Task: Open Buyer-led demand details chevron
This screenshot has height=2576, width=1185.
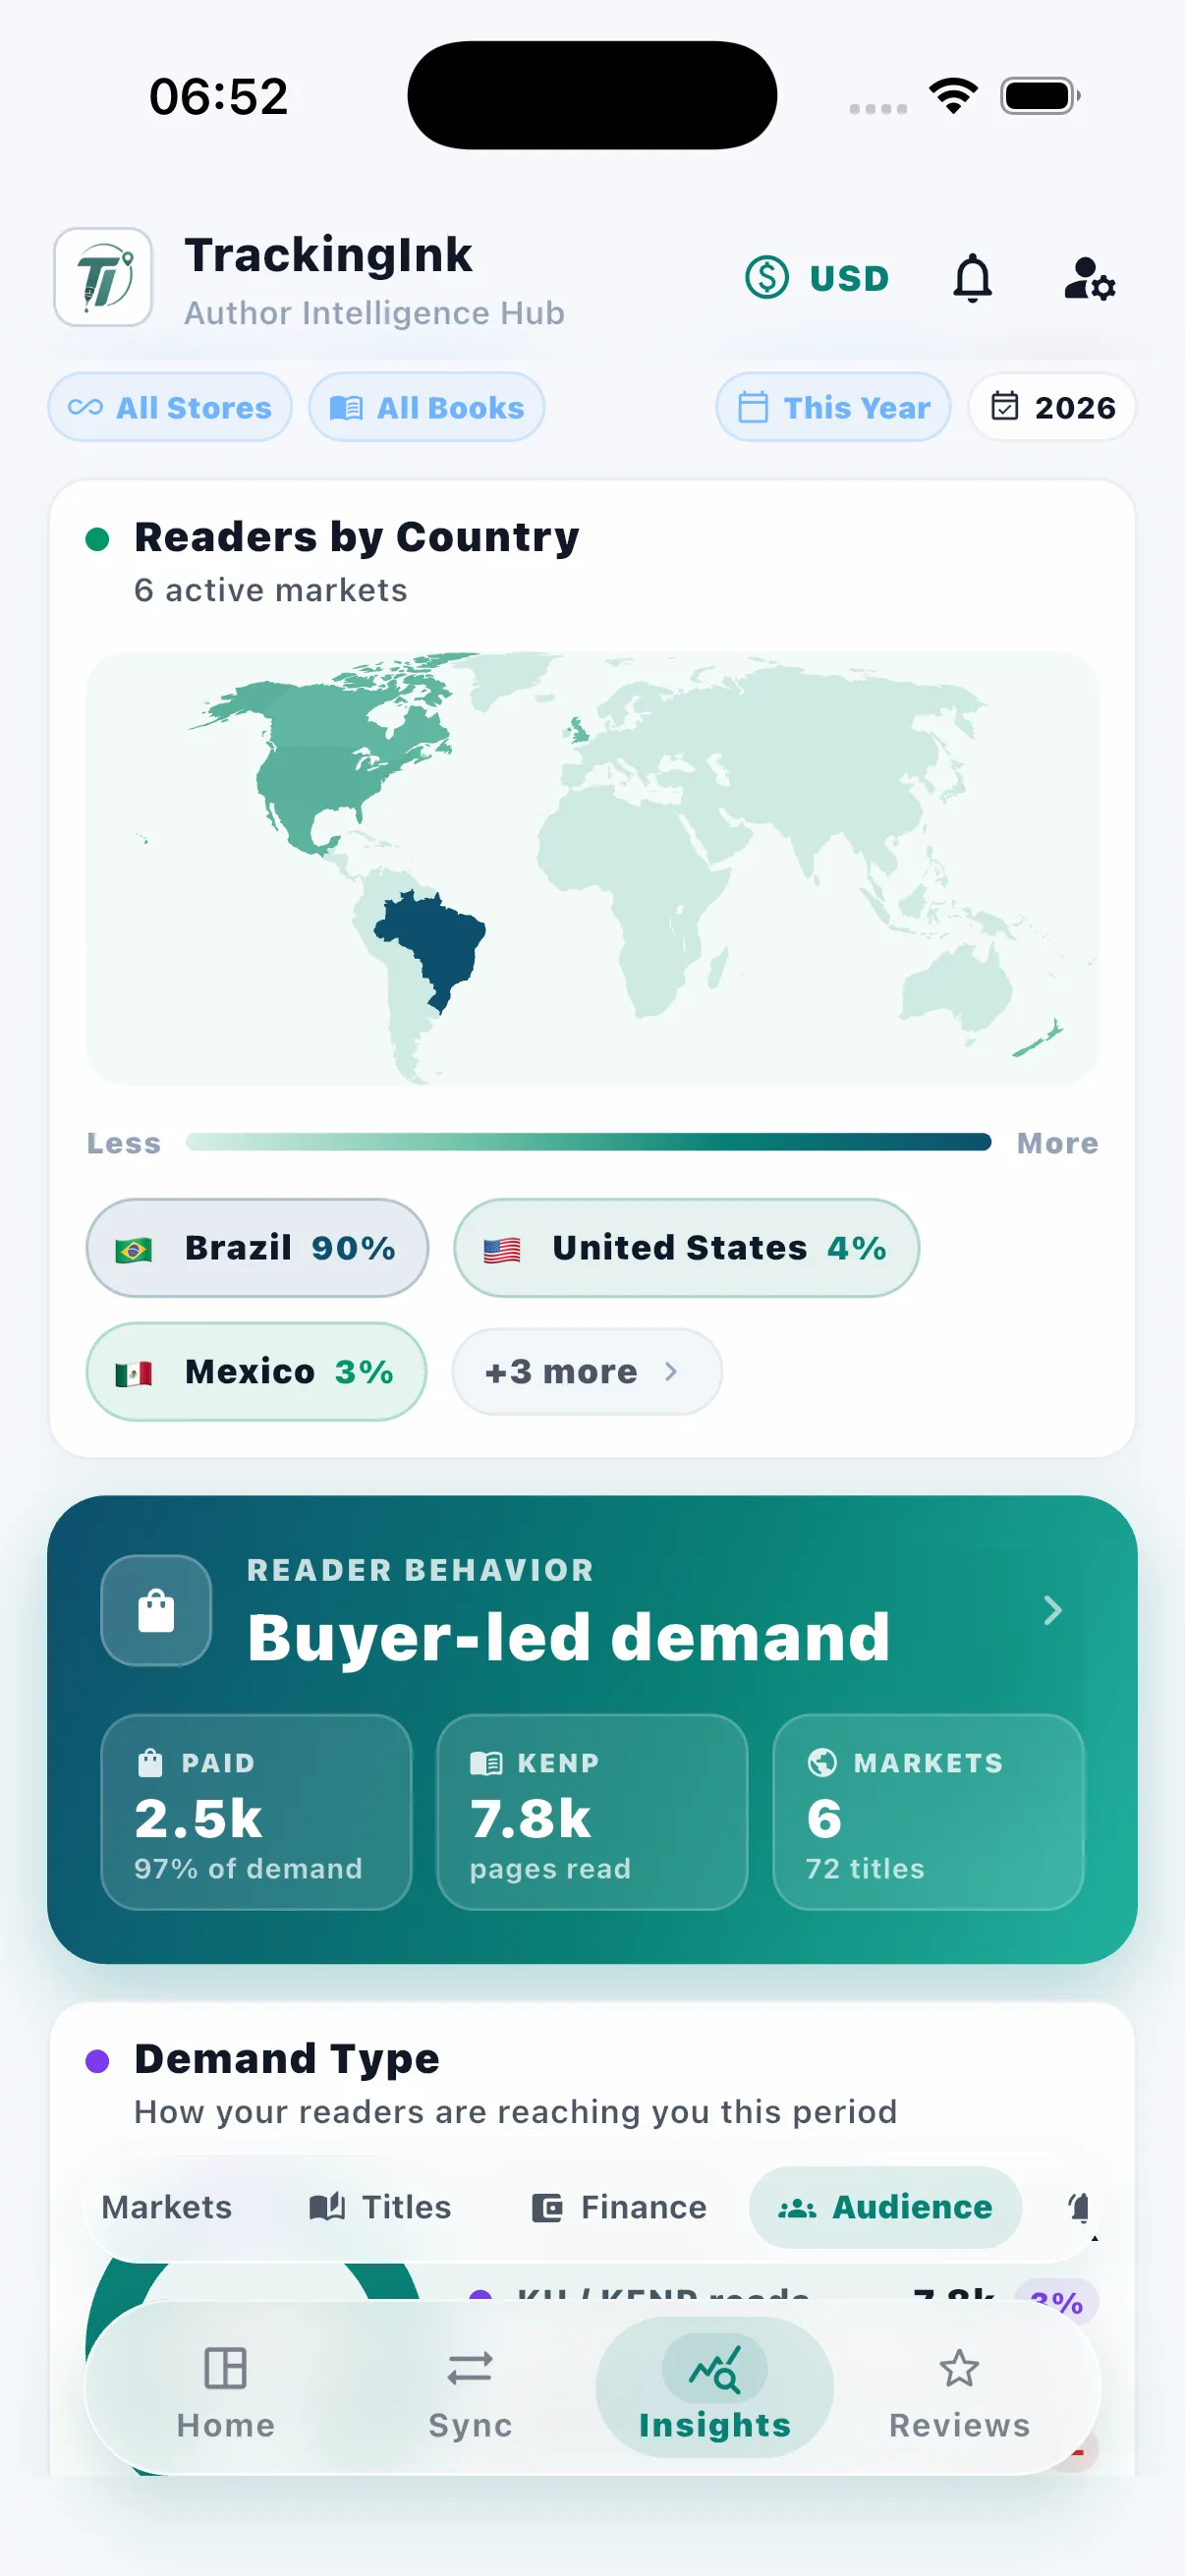Action: click(1052, 1610)
